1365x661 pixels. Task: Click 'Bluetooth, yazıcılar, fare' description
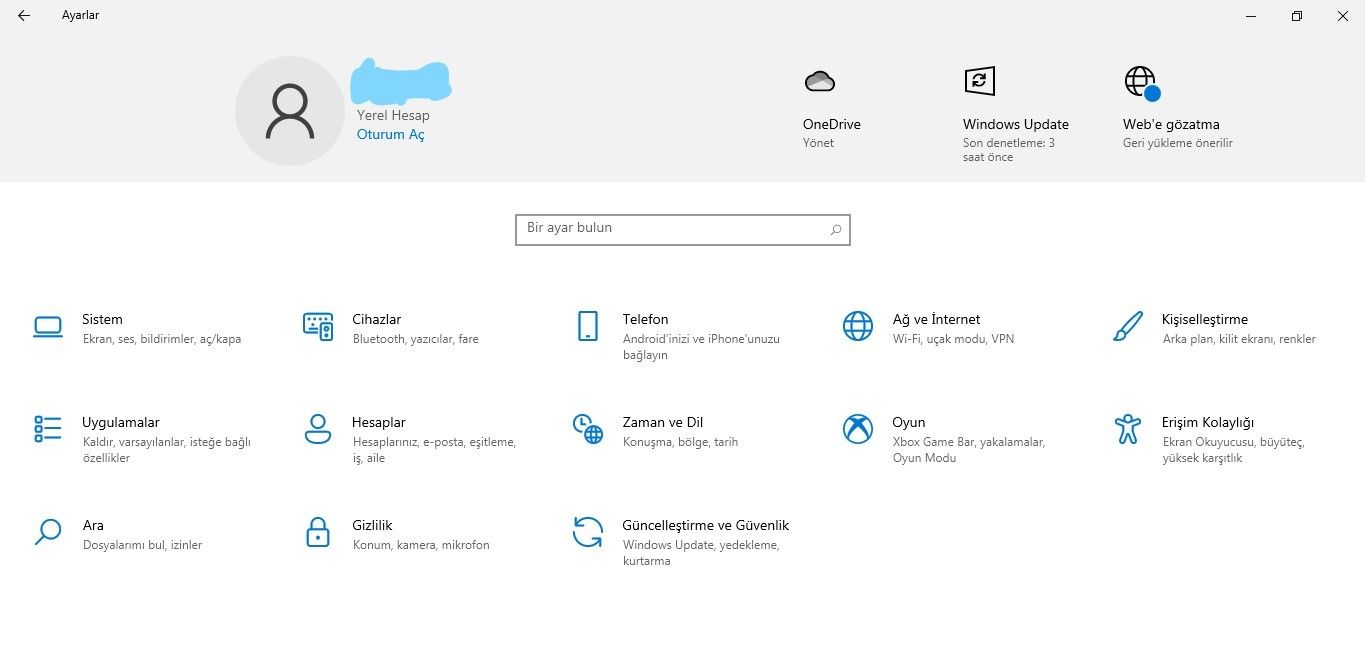(x=416, y=339)
